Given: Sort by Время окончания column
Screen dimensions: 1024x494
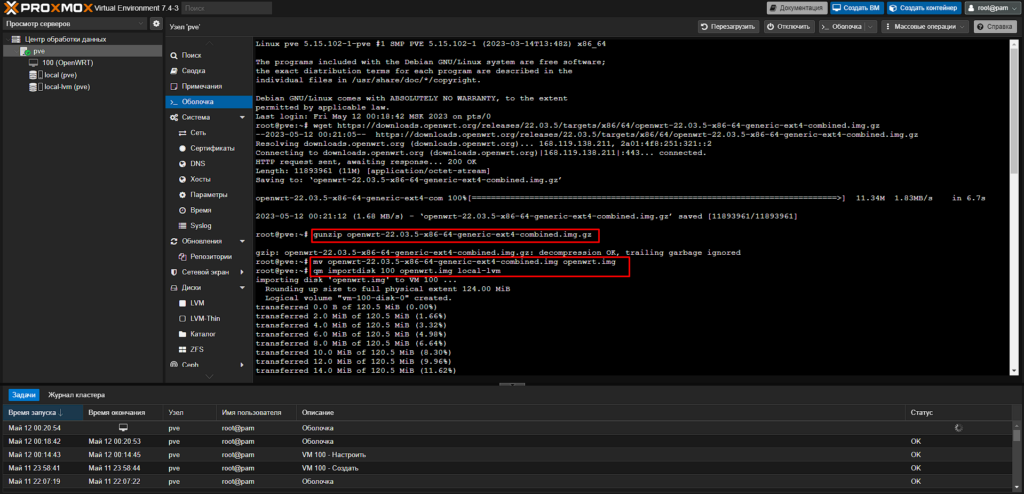Looking at the screenshot, I should pos(123,413).
